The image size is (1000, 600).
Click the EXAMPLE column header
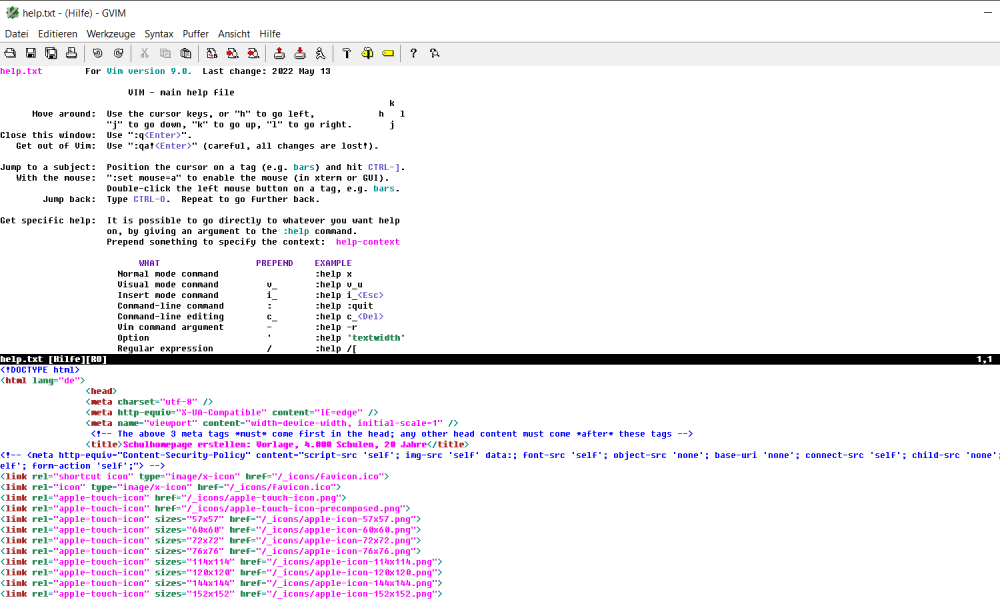333,263
